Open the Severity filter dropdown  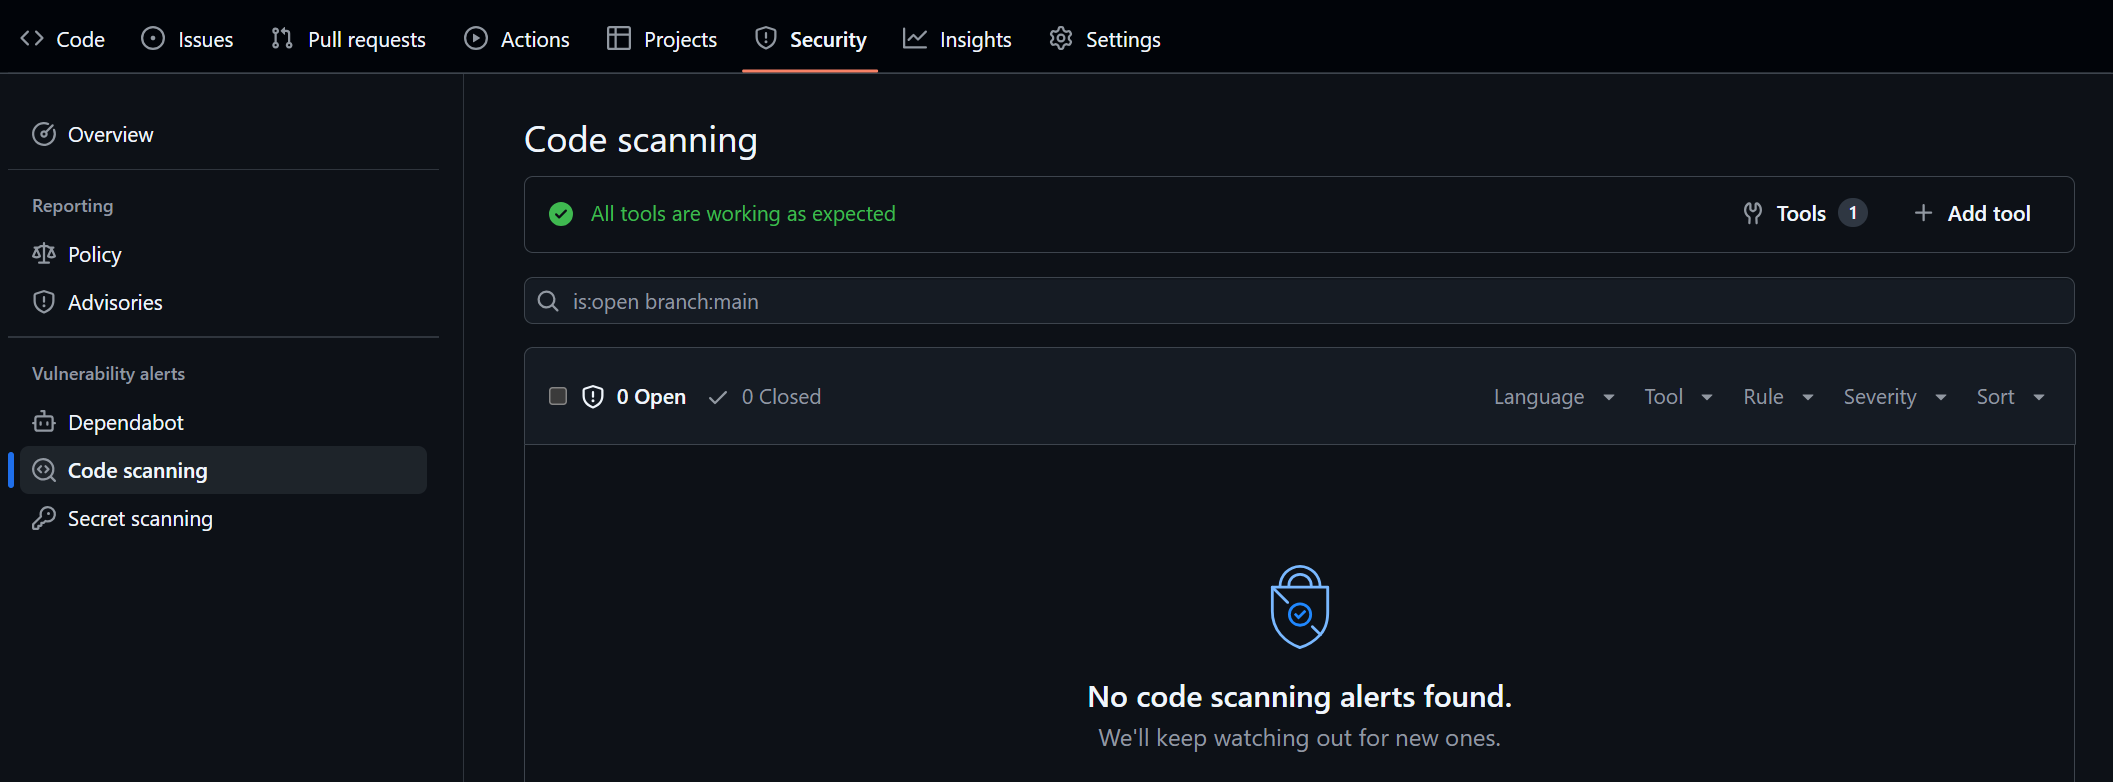click(x=1895, y=397)
